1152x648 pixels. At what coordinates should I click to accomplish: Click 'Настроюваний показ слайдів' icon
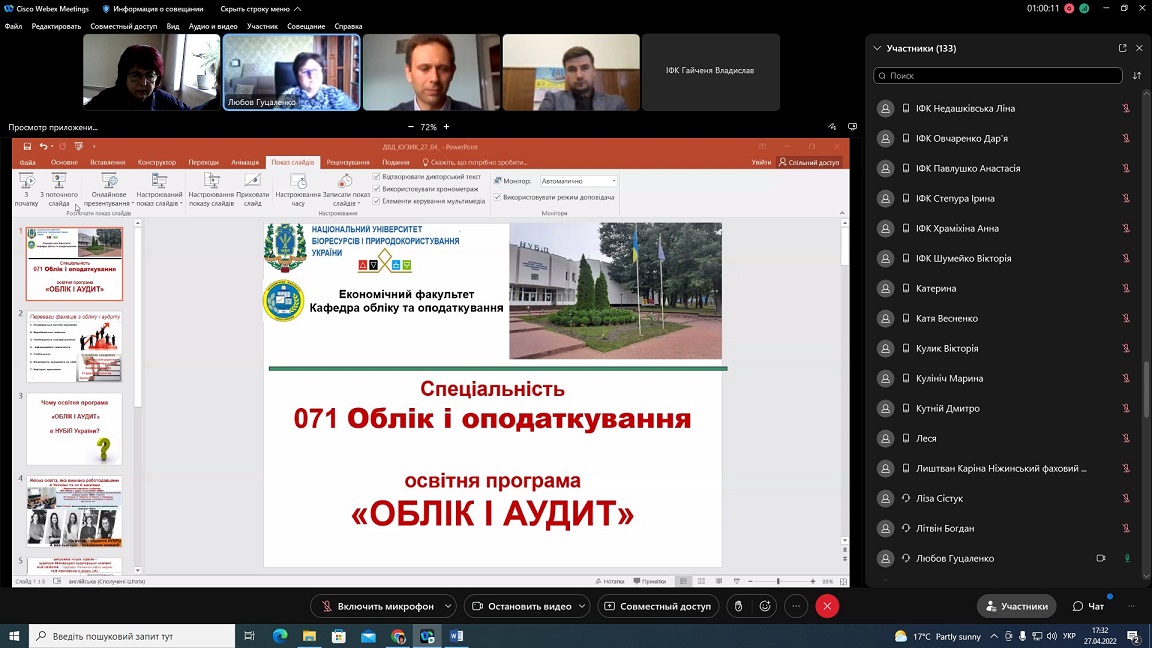[x=159, y=181]
